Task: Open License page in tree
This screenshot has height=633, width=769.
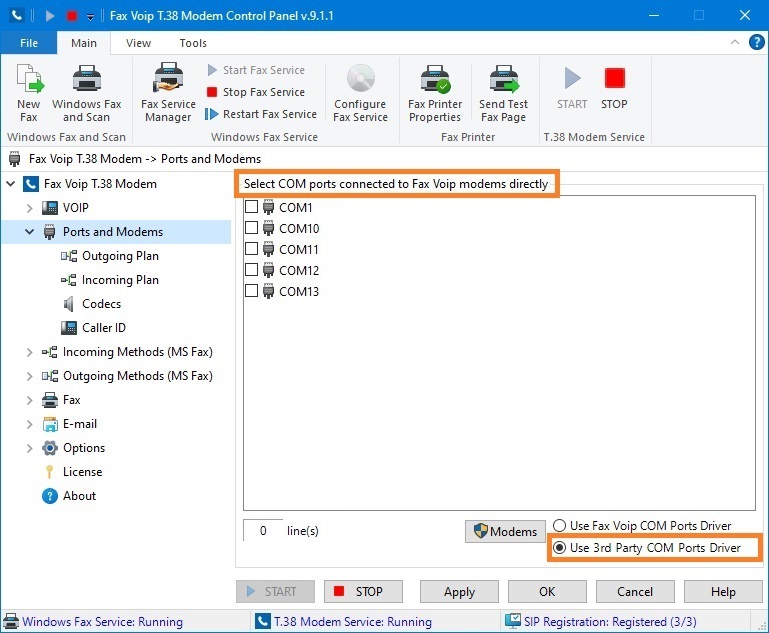Action: tap(73, 472)
